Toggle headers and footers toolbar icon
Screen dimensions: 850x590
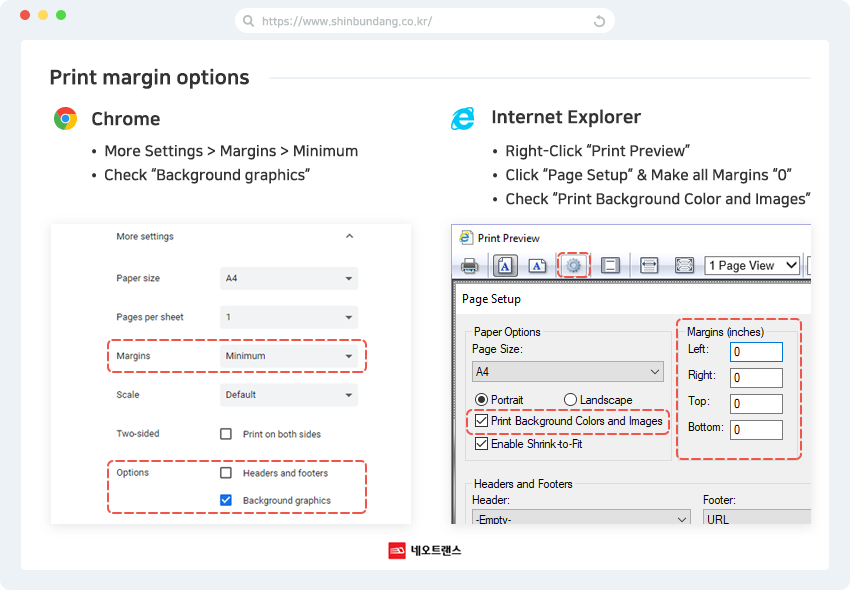click(610, 266)
